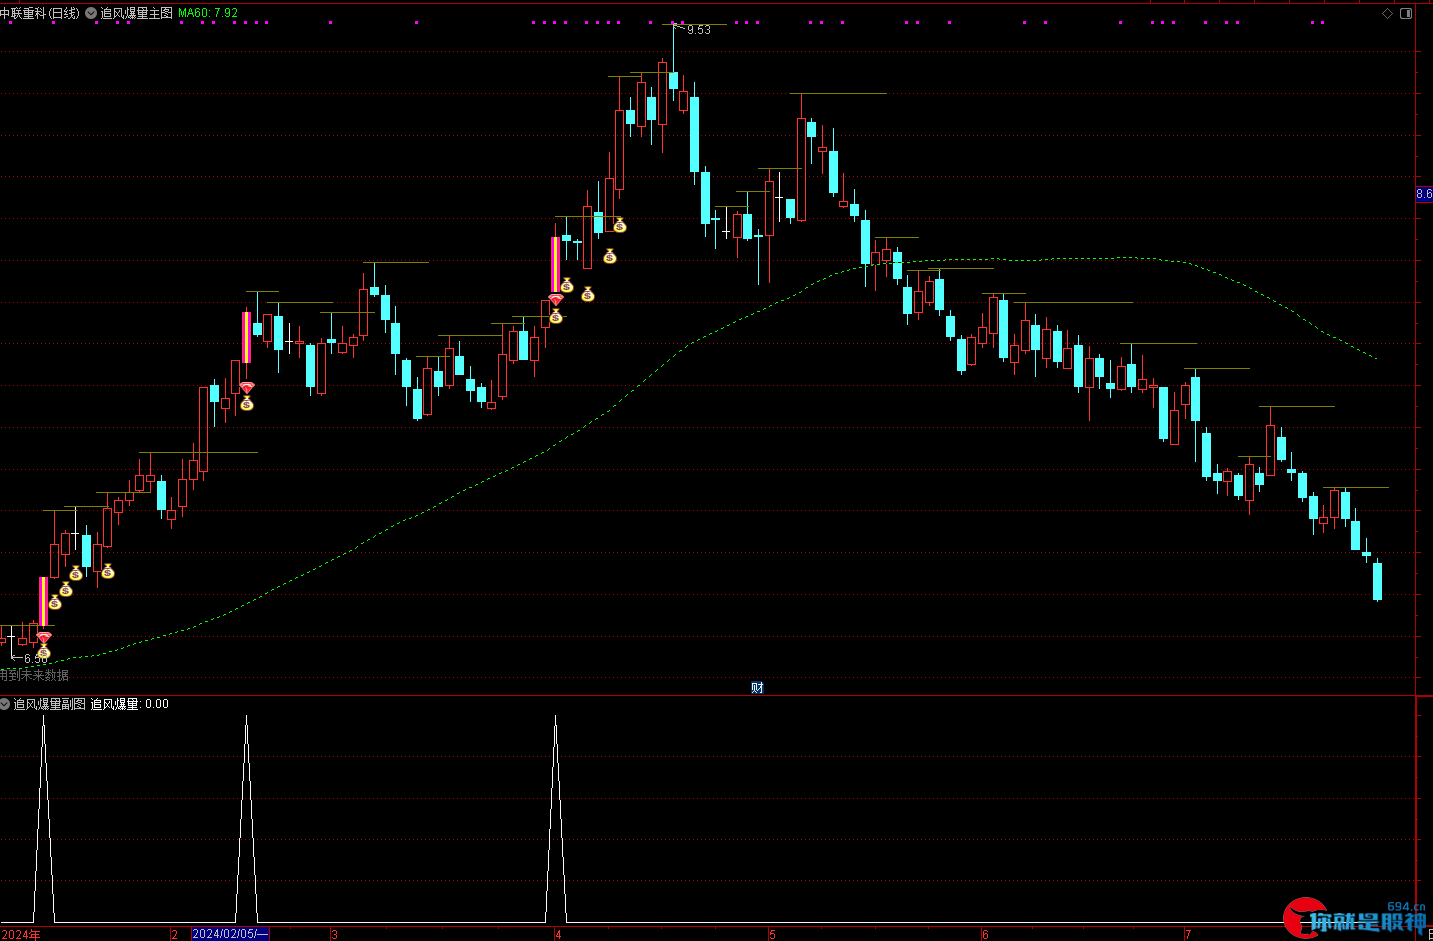
Task: Click the topmost money bag near April candles
Action: click(x=620, y=225)
